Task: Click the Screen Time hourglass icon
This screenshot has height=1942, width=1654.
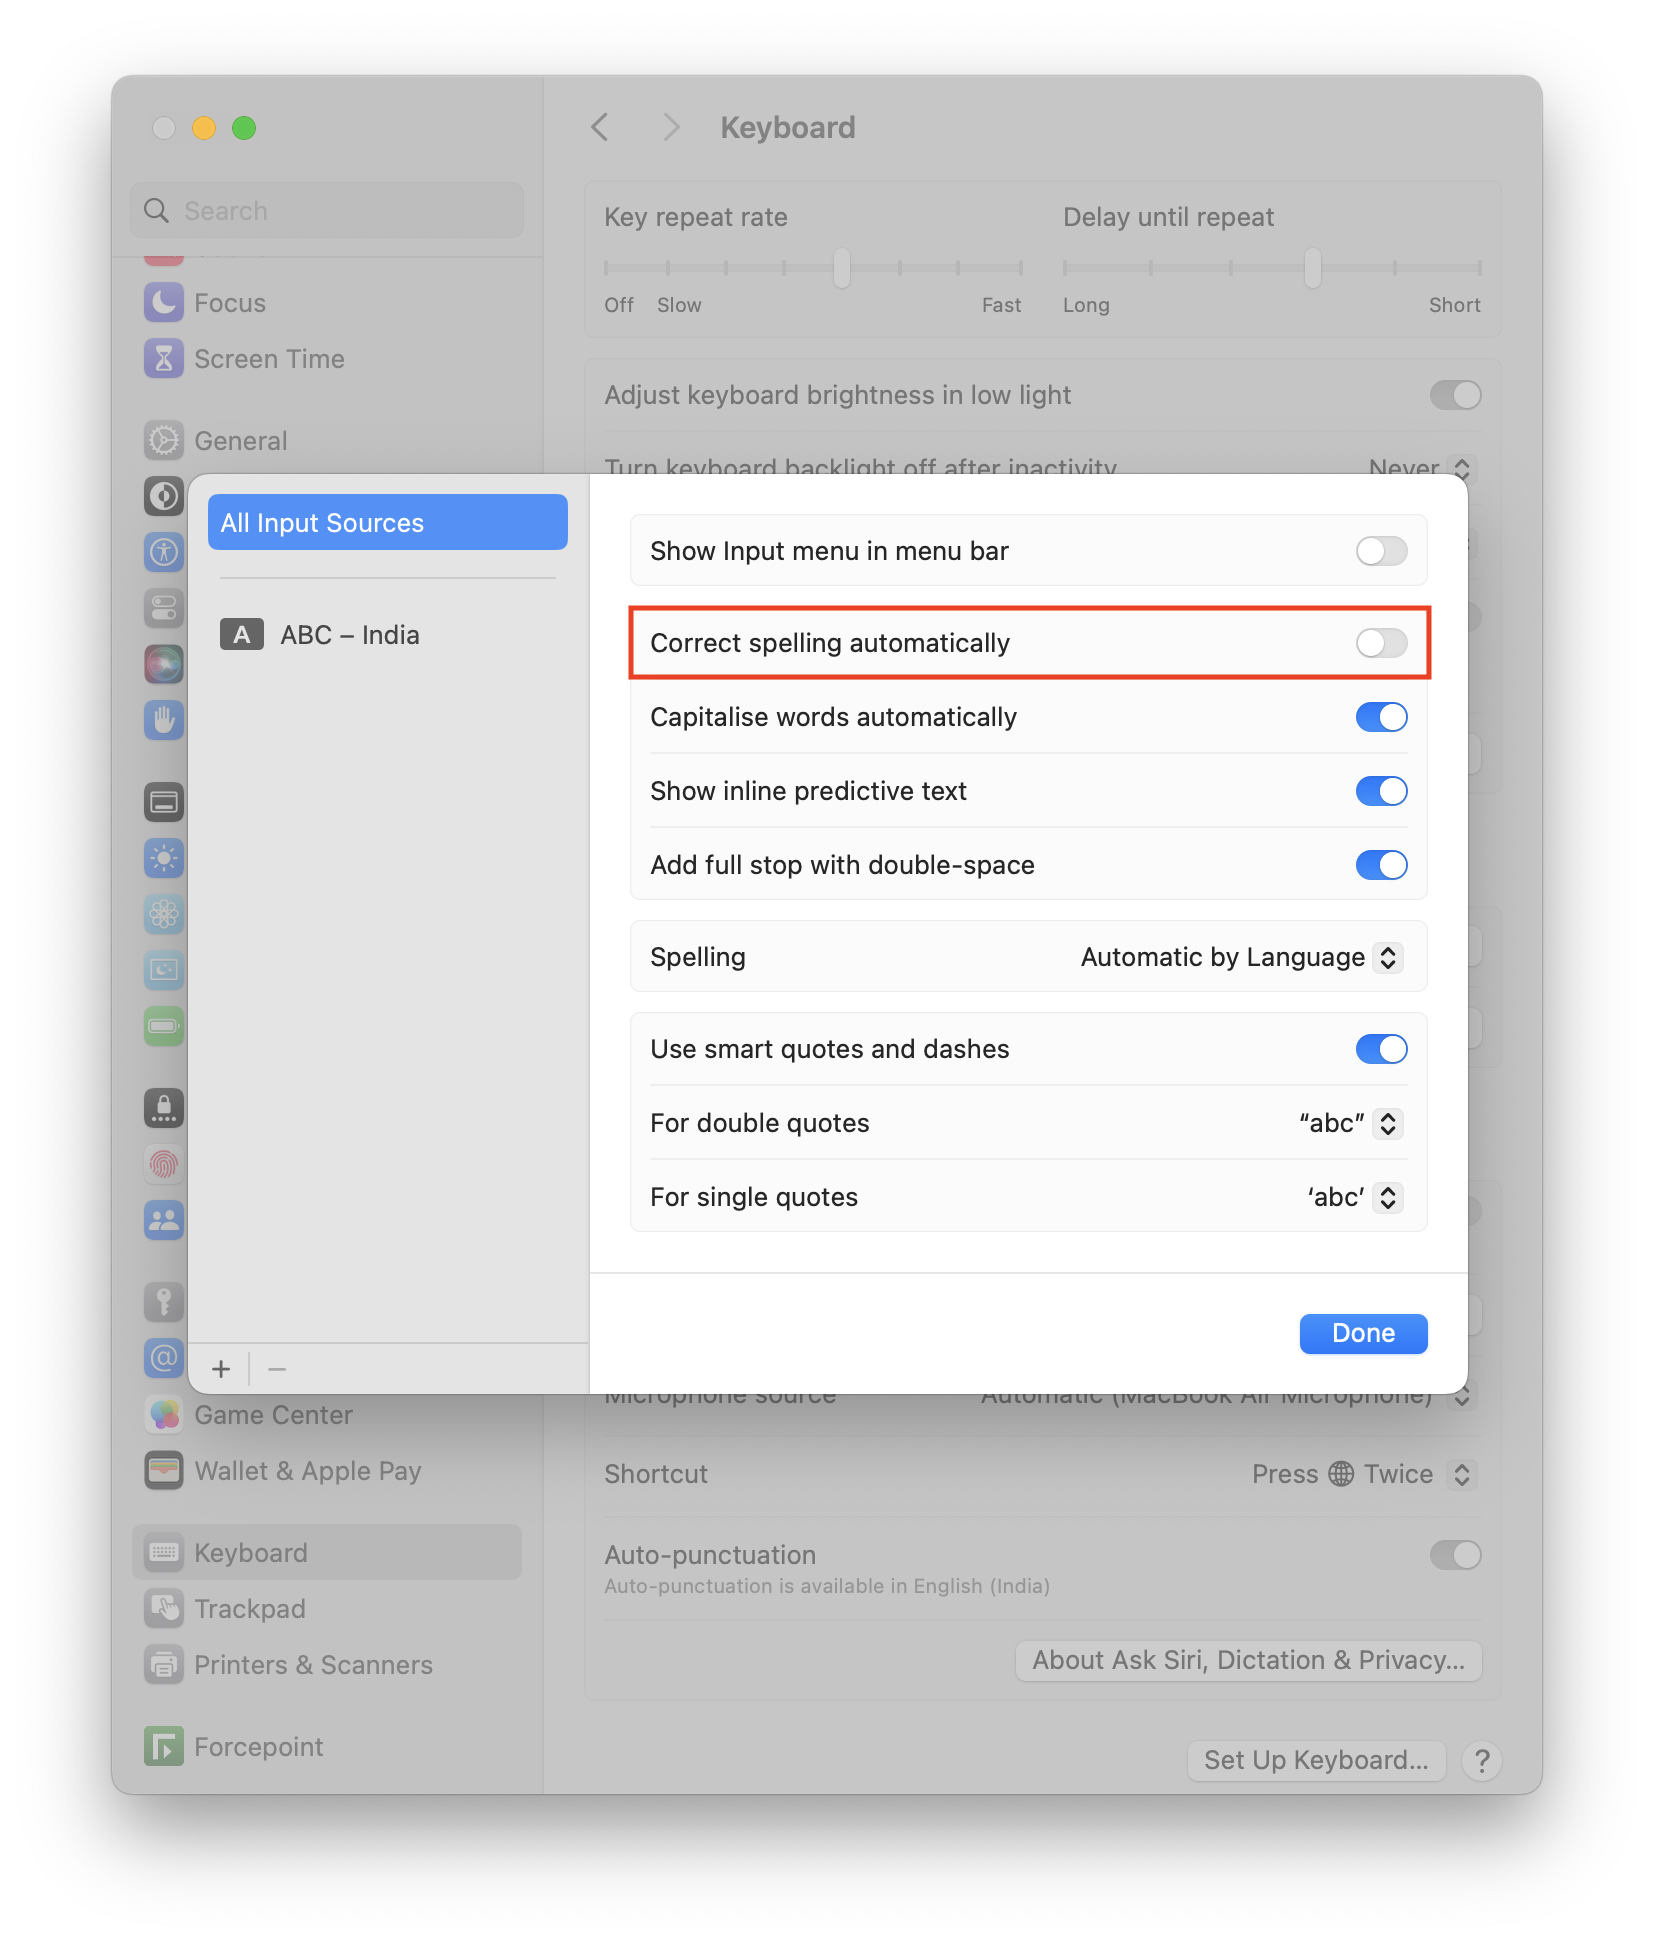Action: tap(164, 359)
